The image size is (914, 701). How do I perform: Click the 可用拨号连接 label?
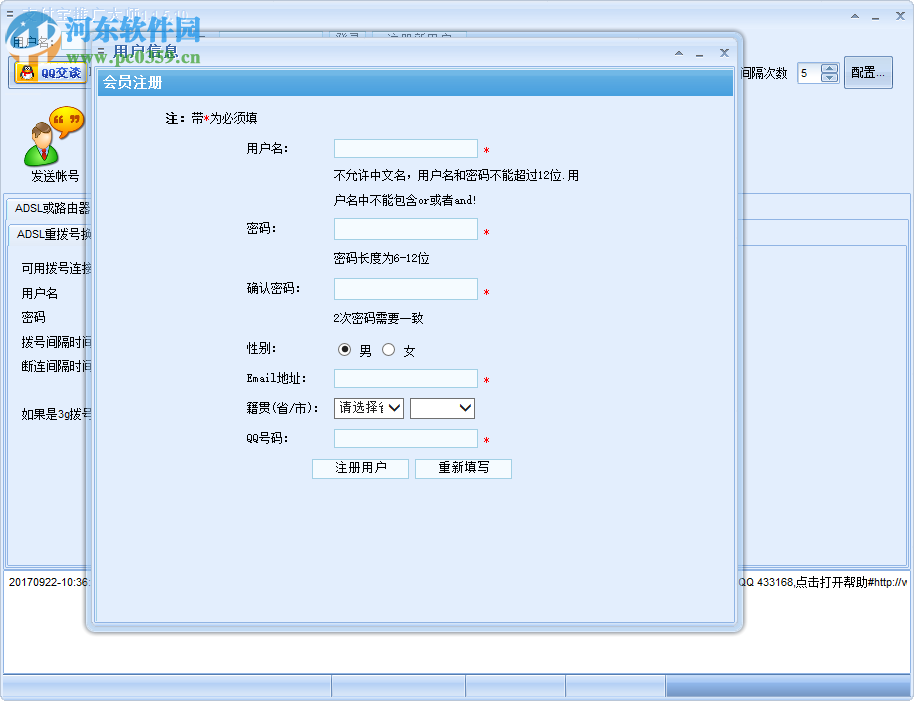(x=57, y=268)
